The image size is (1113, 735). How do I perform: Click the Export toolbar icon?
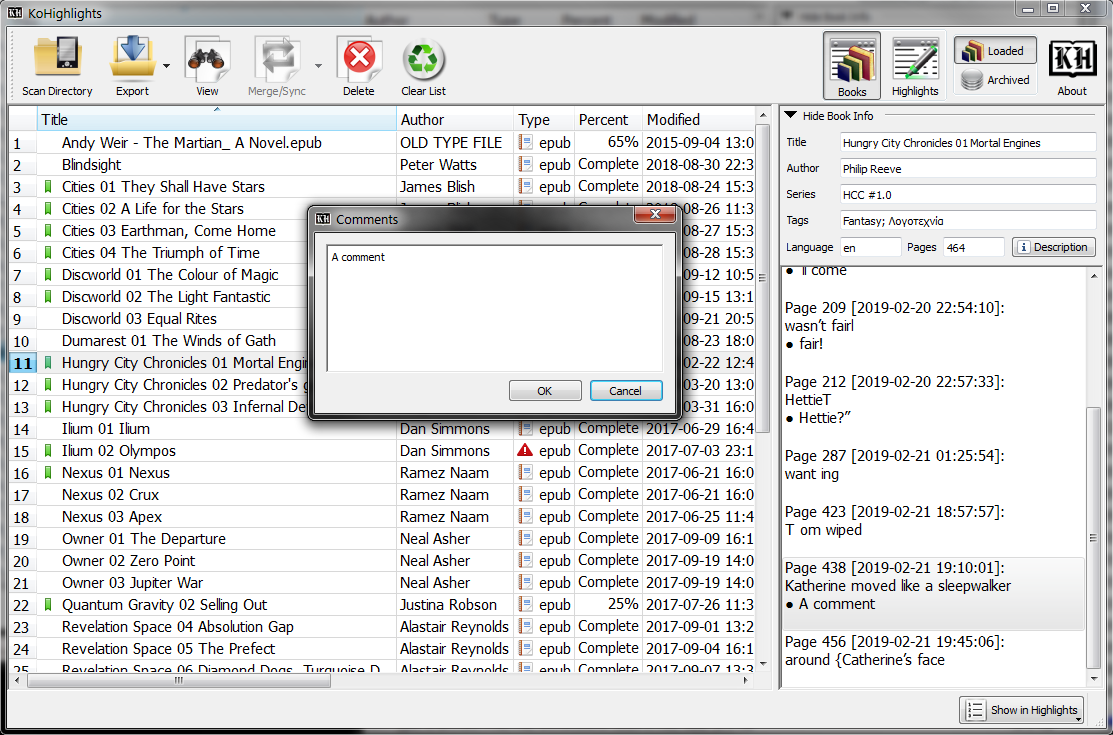132,57
